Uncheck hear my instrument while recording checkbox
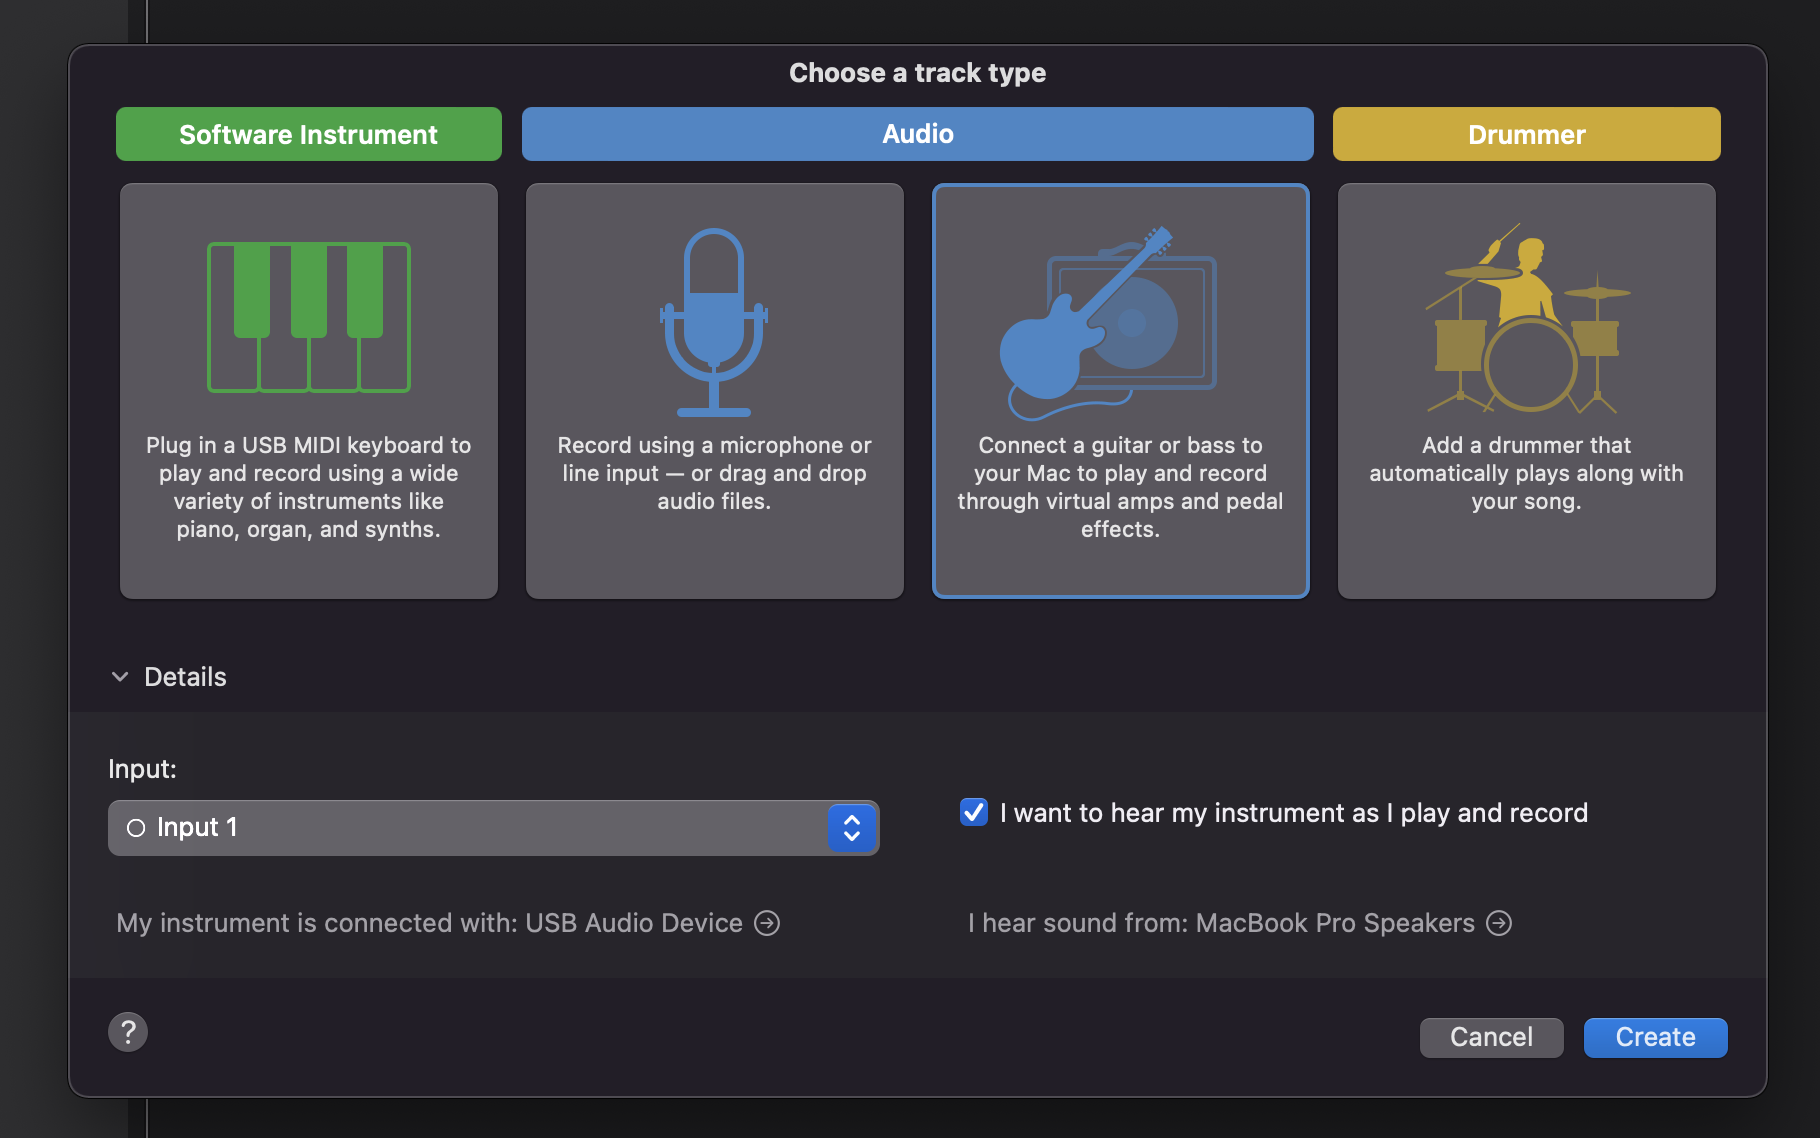1820x1138 pixels. (974, 812)
